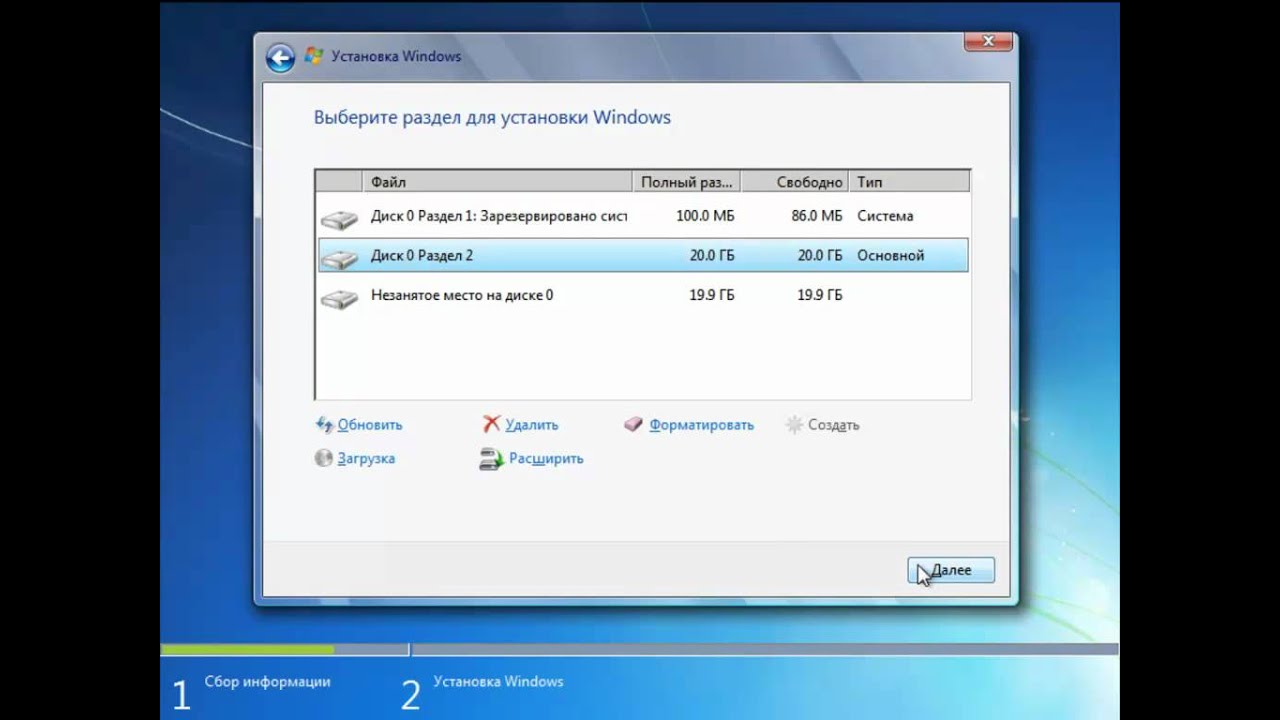
Task: Click drive icon for Диск 0 Раздел 2
Action: [x=340, y=259]
